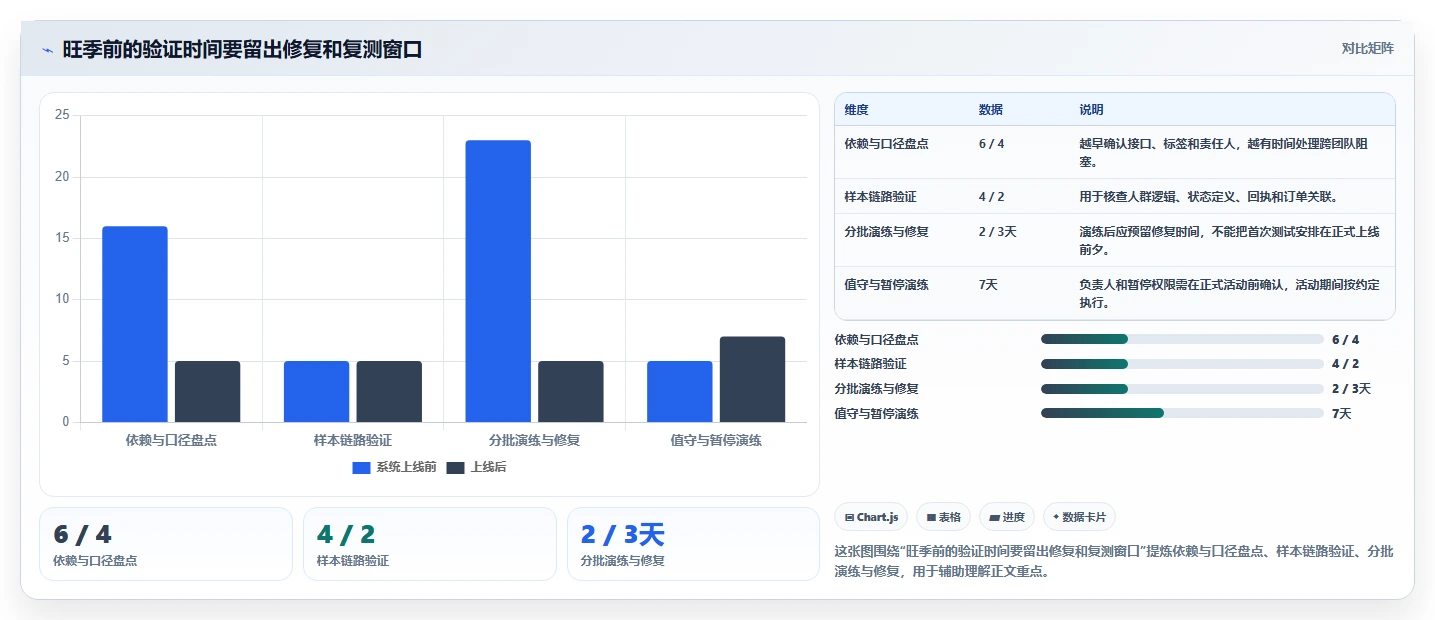Click the 7天 table cell

point(989,285)
